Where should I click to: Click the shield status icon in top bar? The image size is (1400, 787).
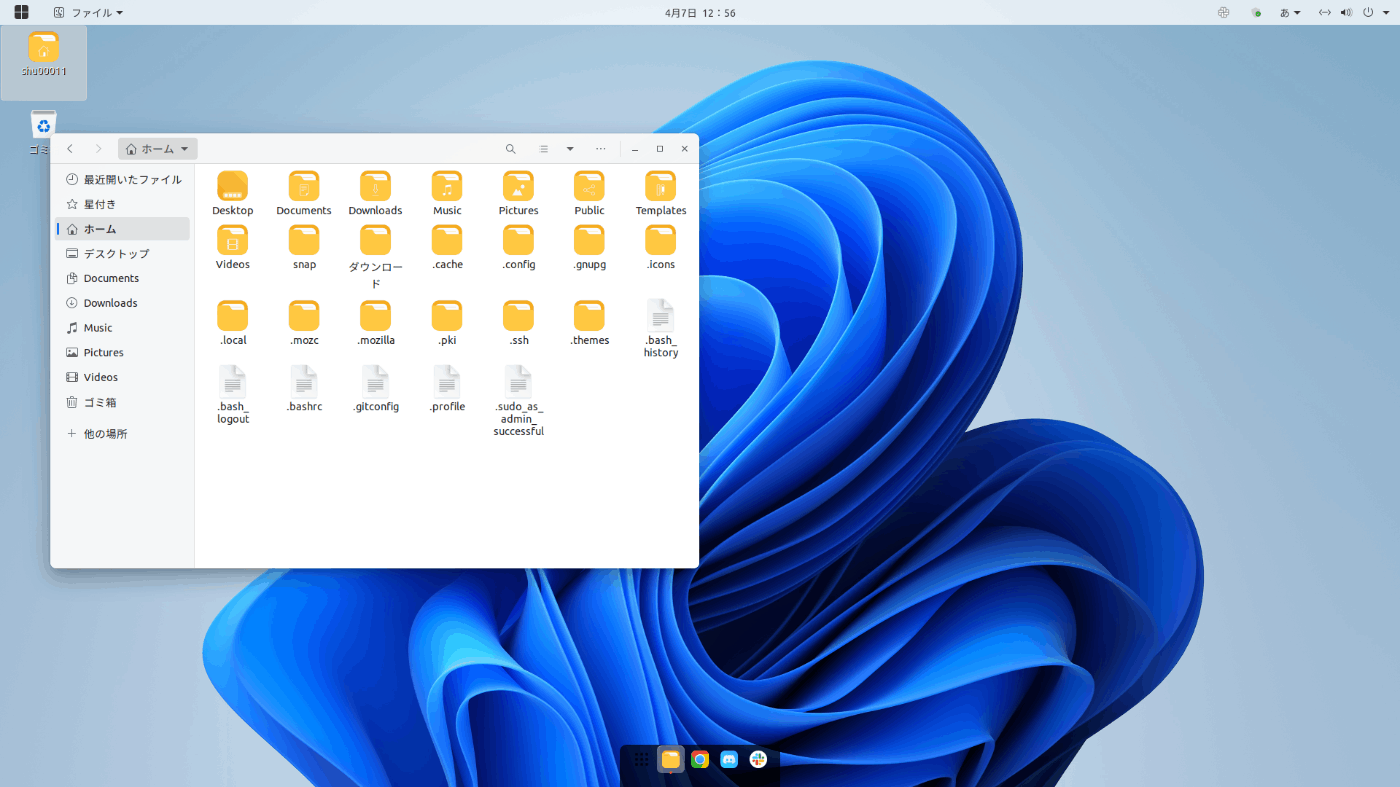(x=1256, y=12)
